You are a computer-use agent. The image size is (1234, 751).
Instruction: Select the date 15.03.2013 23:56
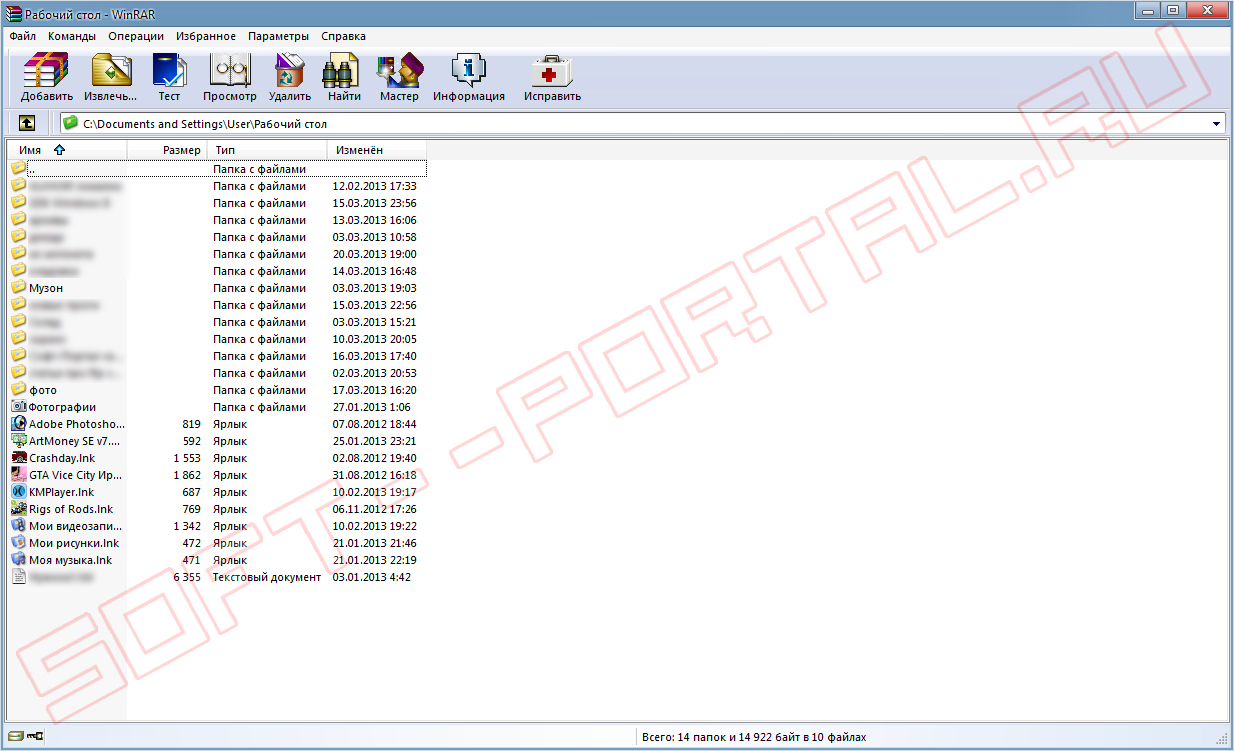point(374,203)
